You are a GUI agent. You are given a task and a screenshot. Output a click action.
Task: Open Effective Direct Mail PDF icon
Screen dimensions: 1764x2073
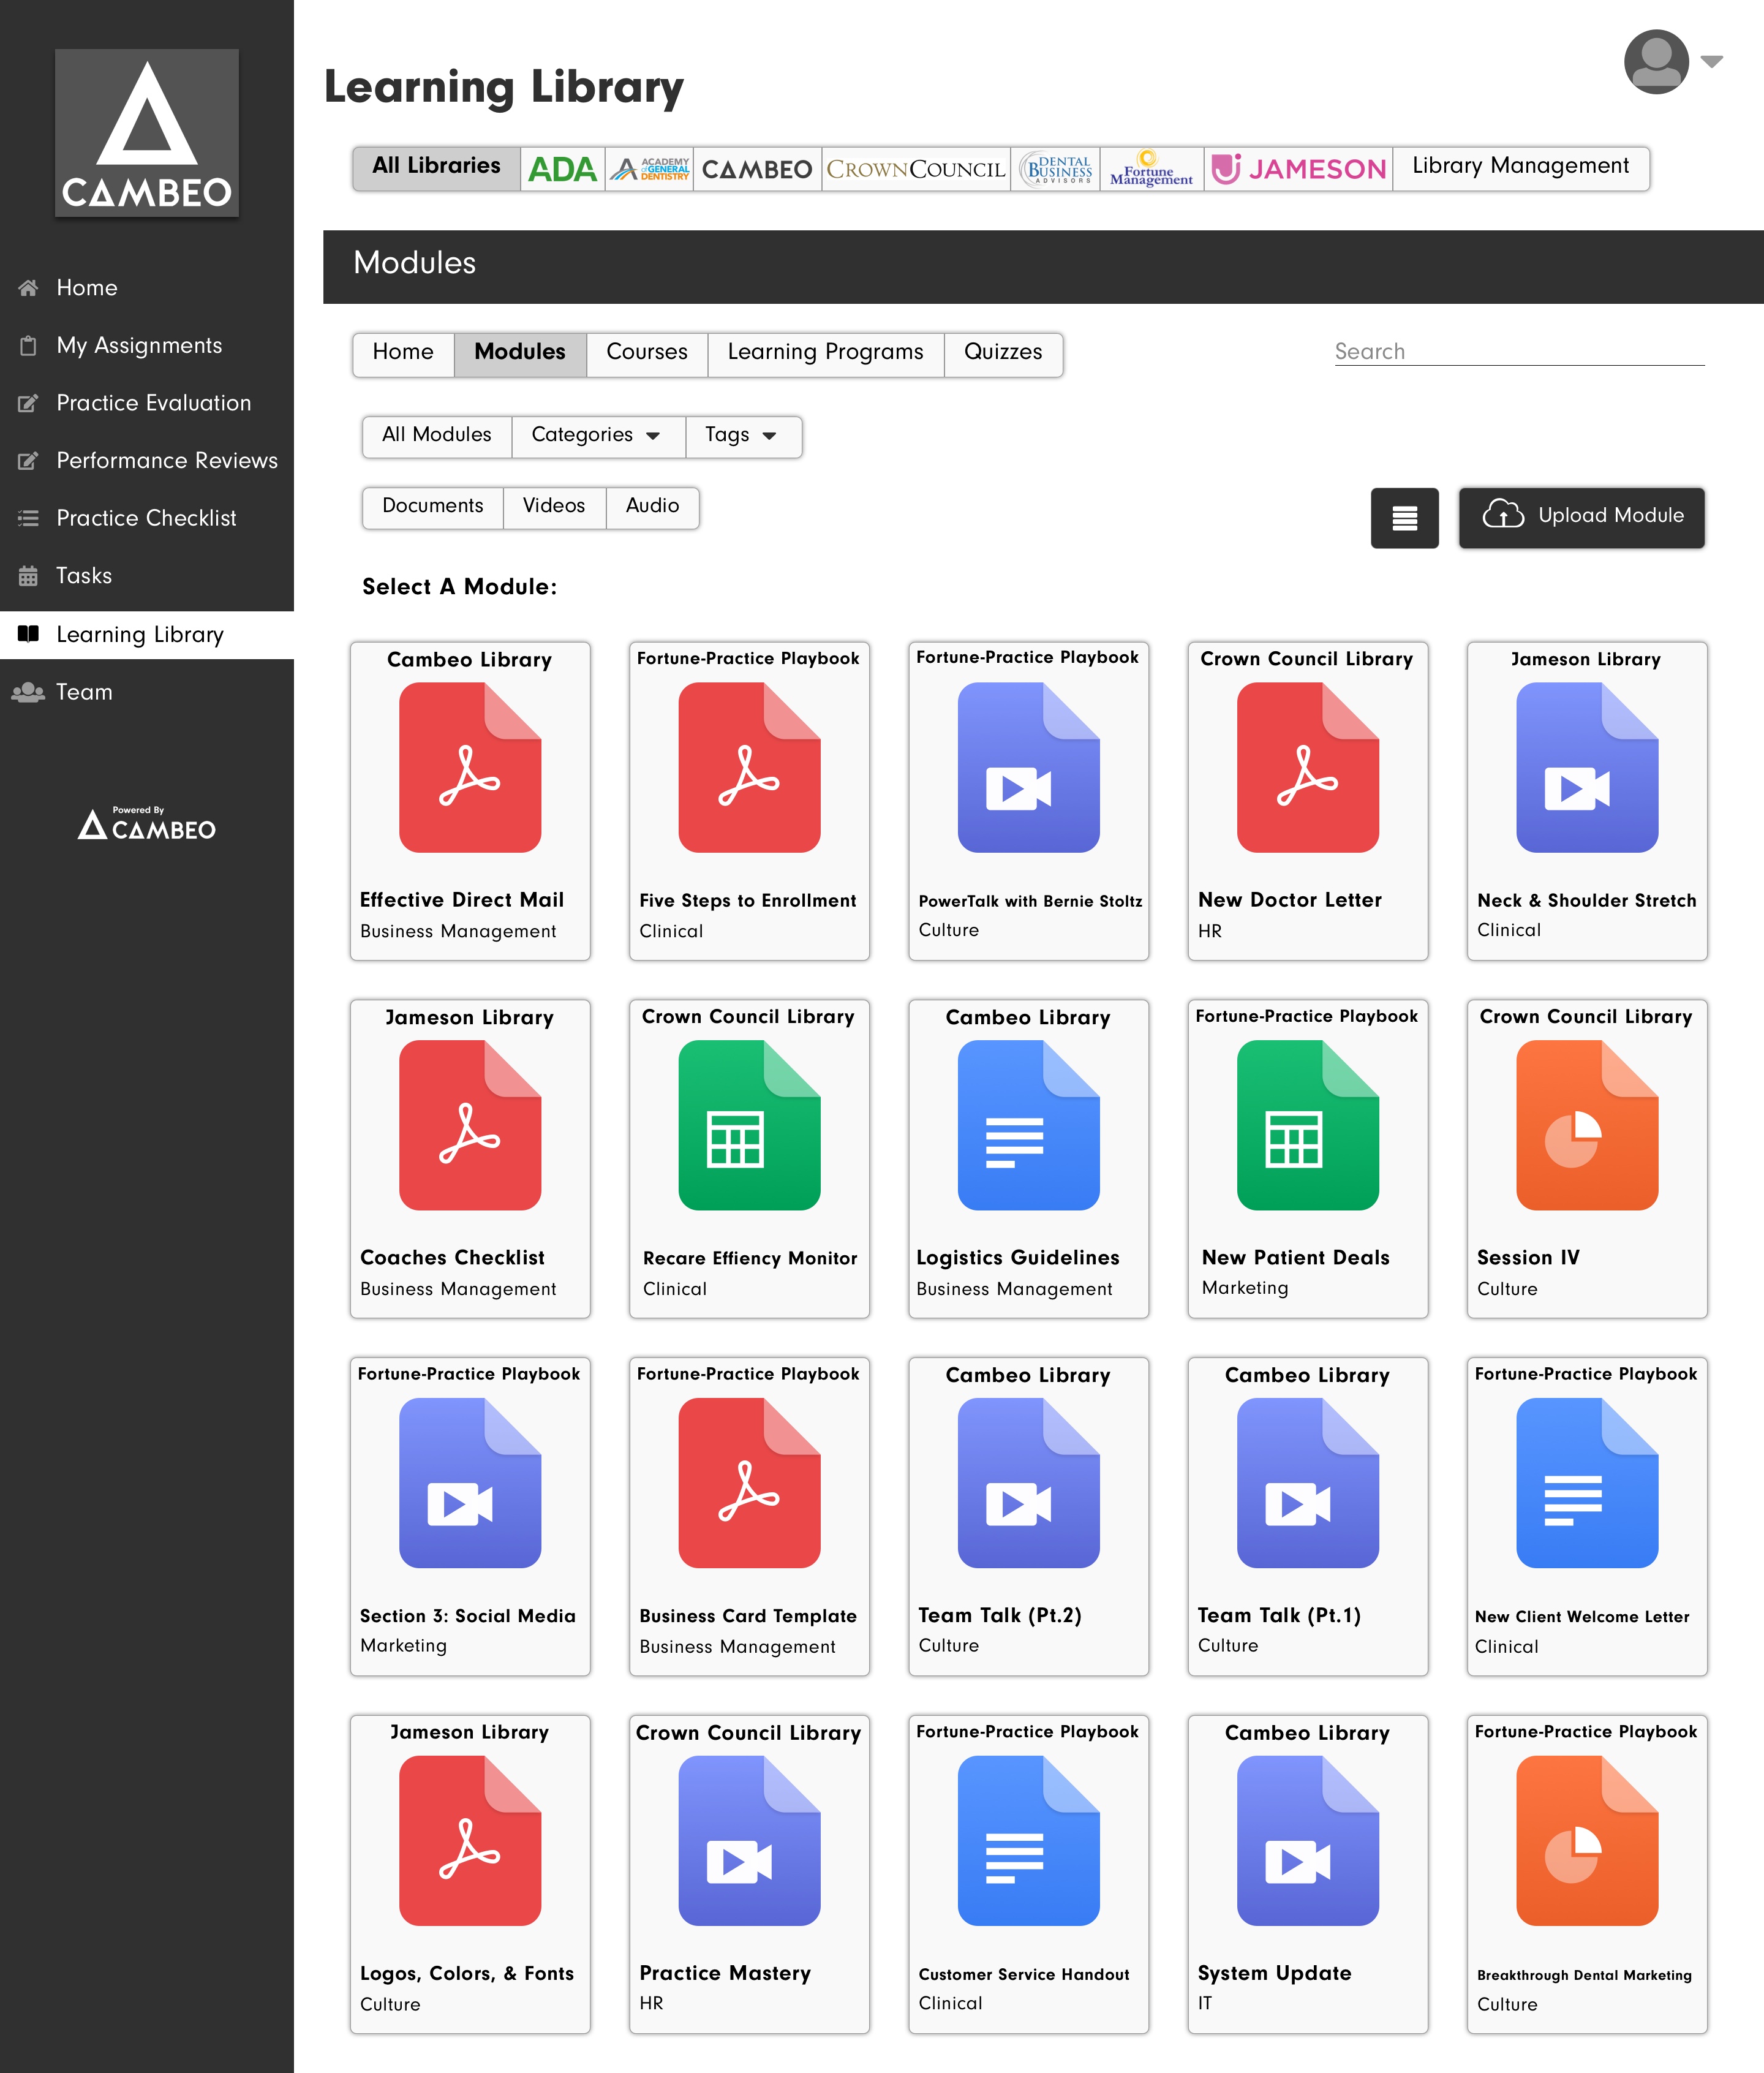(470, 767)
